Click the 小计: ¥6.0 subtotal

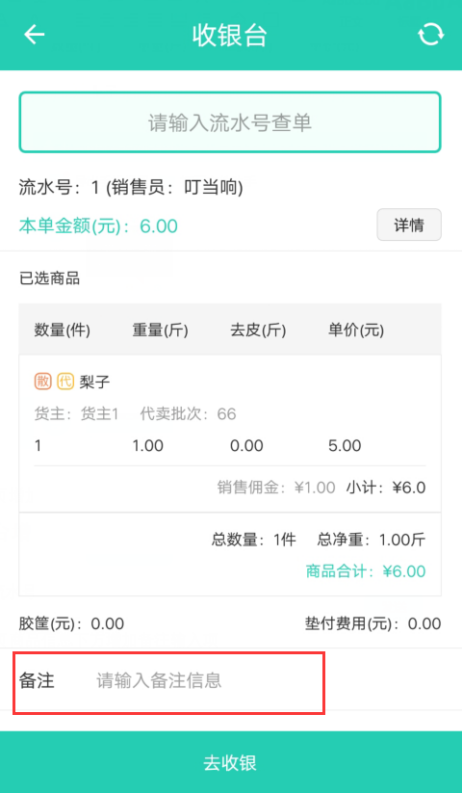pyautogui.click(x=386, y=488)
